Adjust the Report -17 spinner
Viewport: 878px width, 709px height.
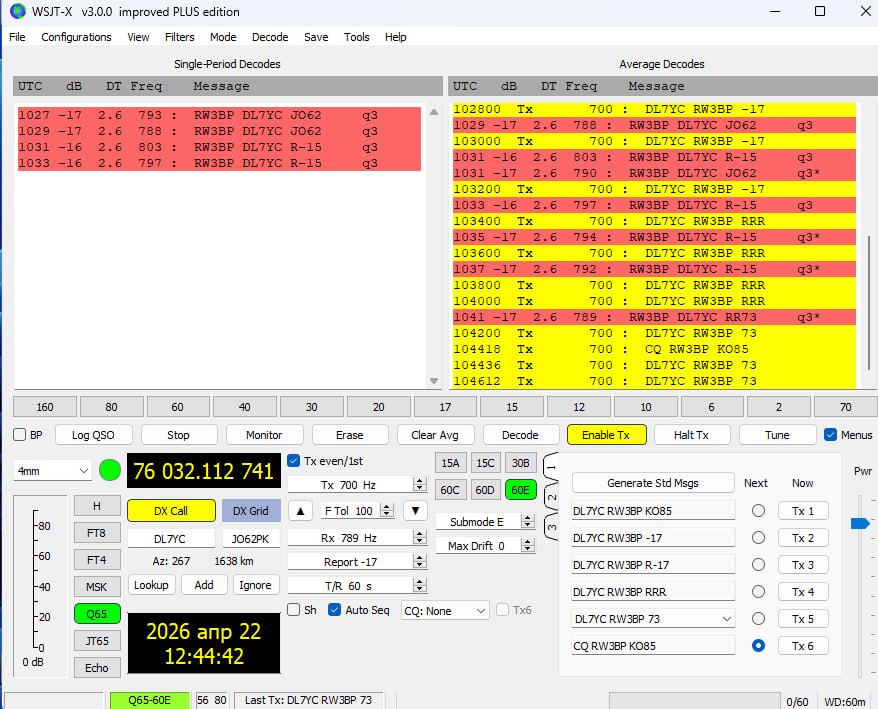point(419,562)
